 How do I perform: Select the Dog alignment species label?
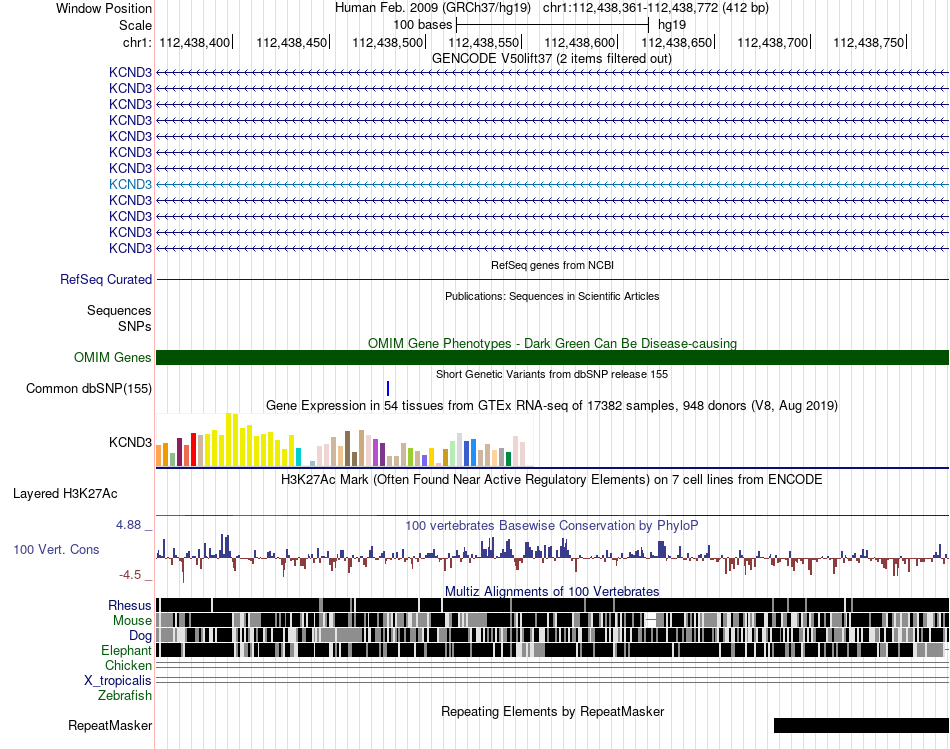[140, 636]
